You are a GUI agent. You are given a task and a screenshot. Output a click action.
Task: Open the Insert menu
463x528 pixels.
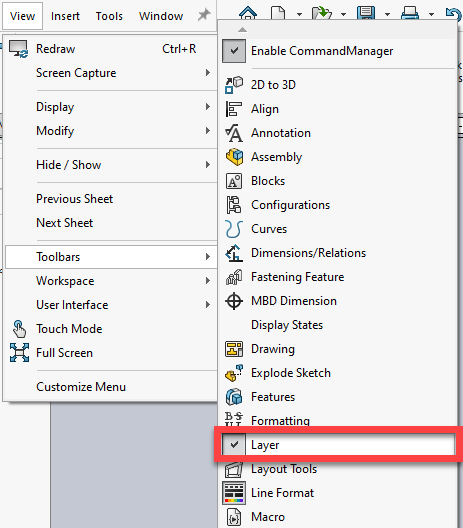pyautogui.click(x=65, y=16)
